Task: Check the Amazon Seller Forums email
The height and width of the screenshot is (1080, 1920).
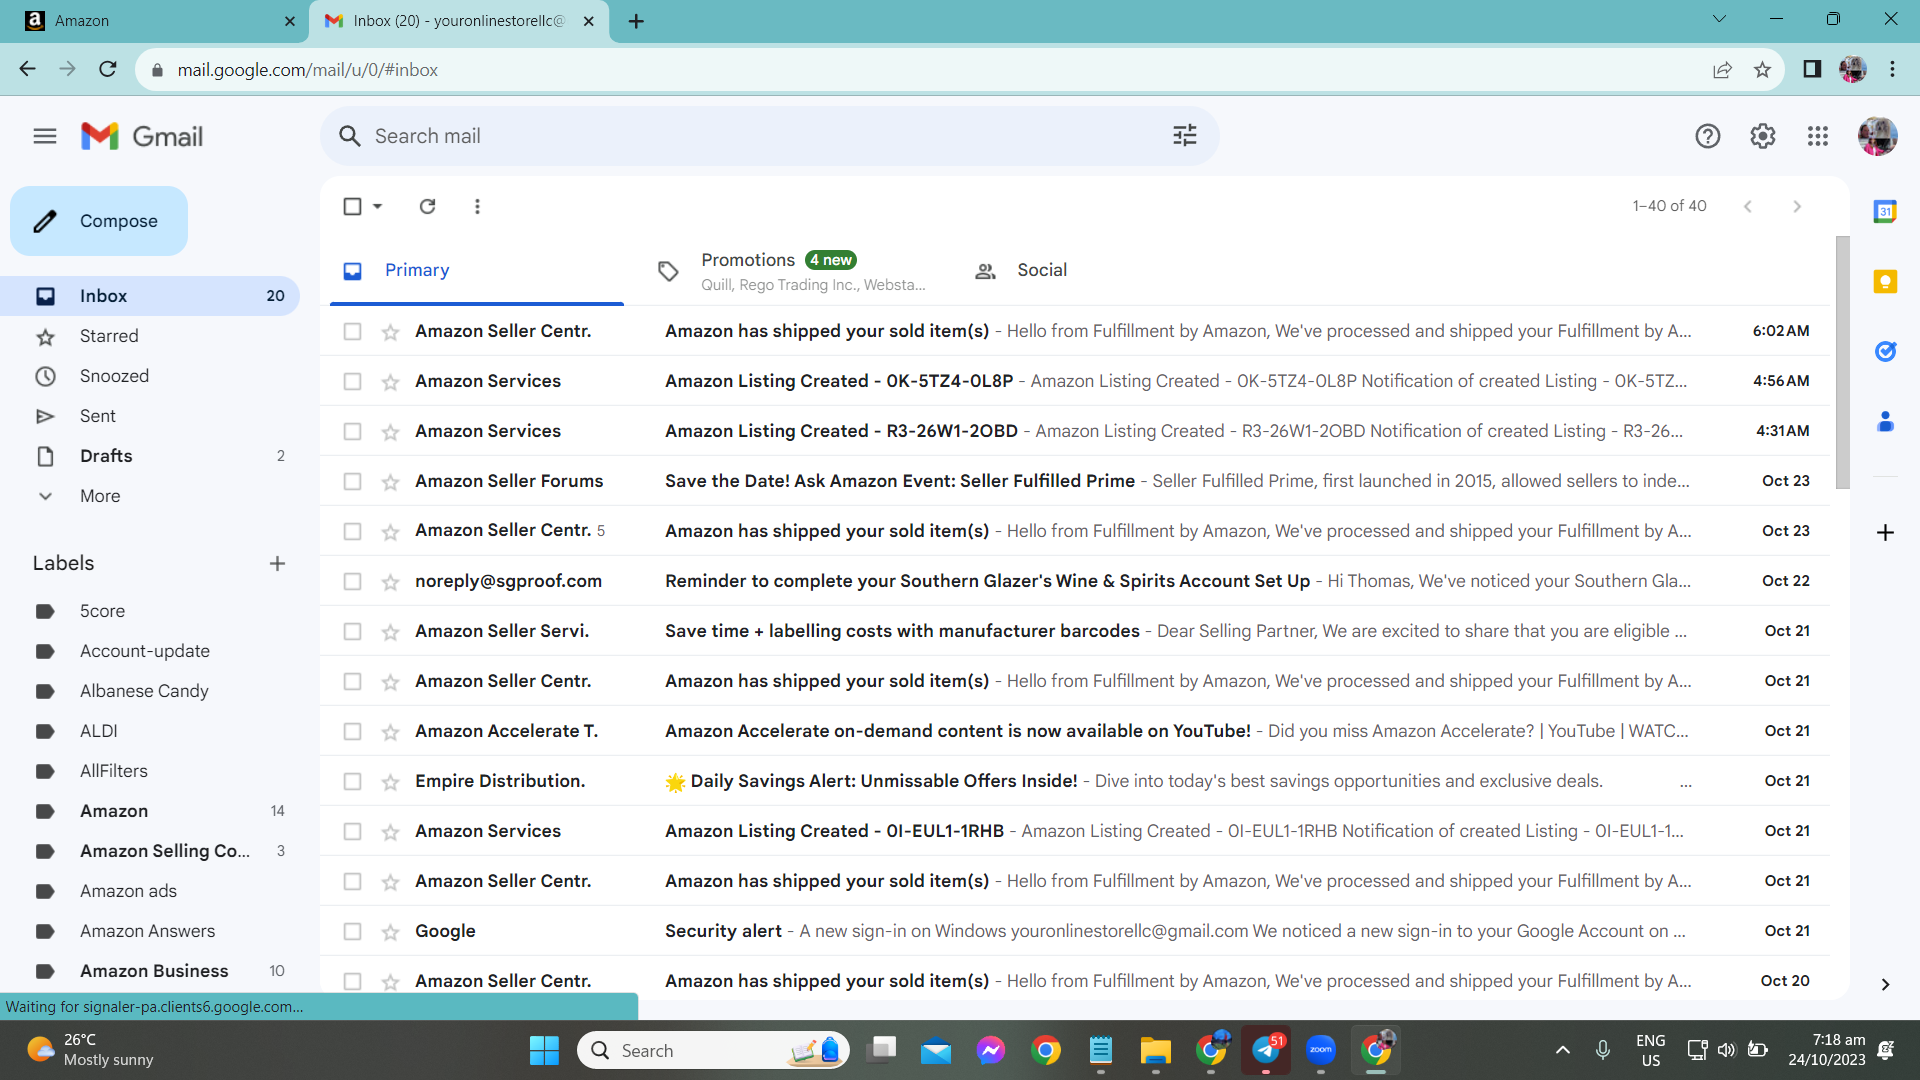Action: [x=352, y=481]
